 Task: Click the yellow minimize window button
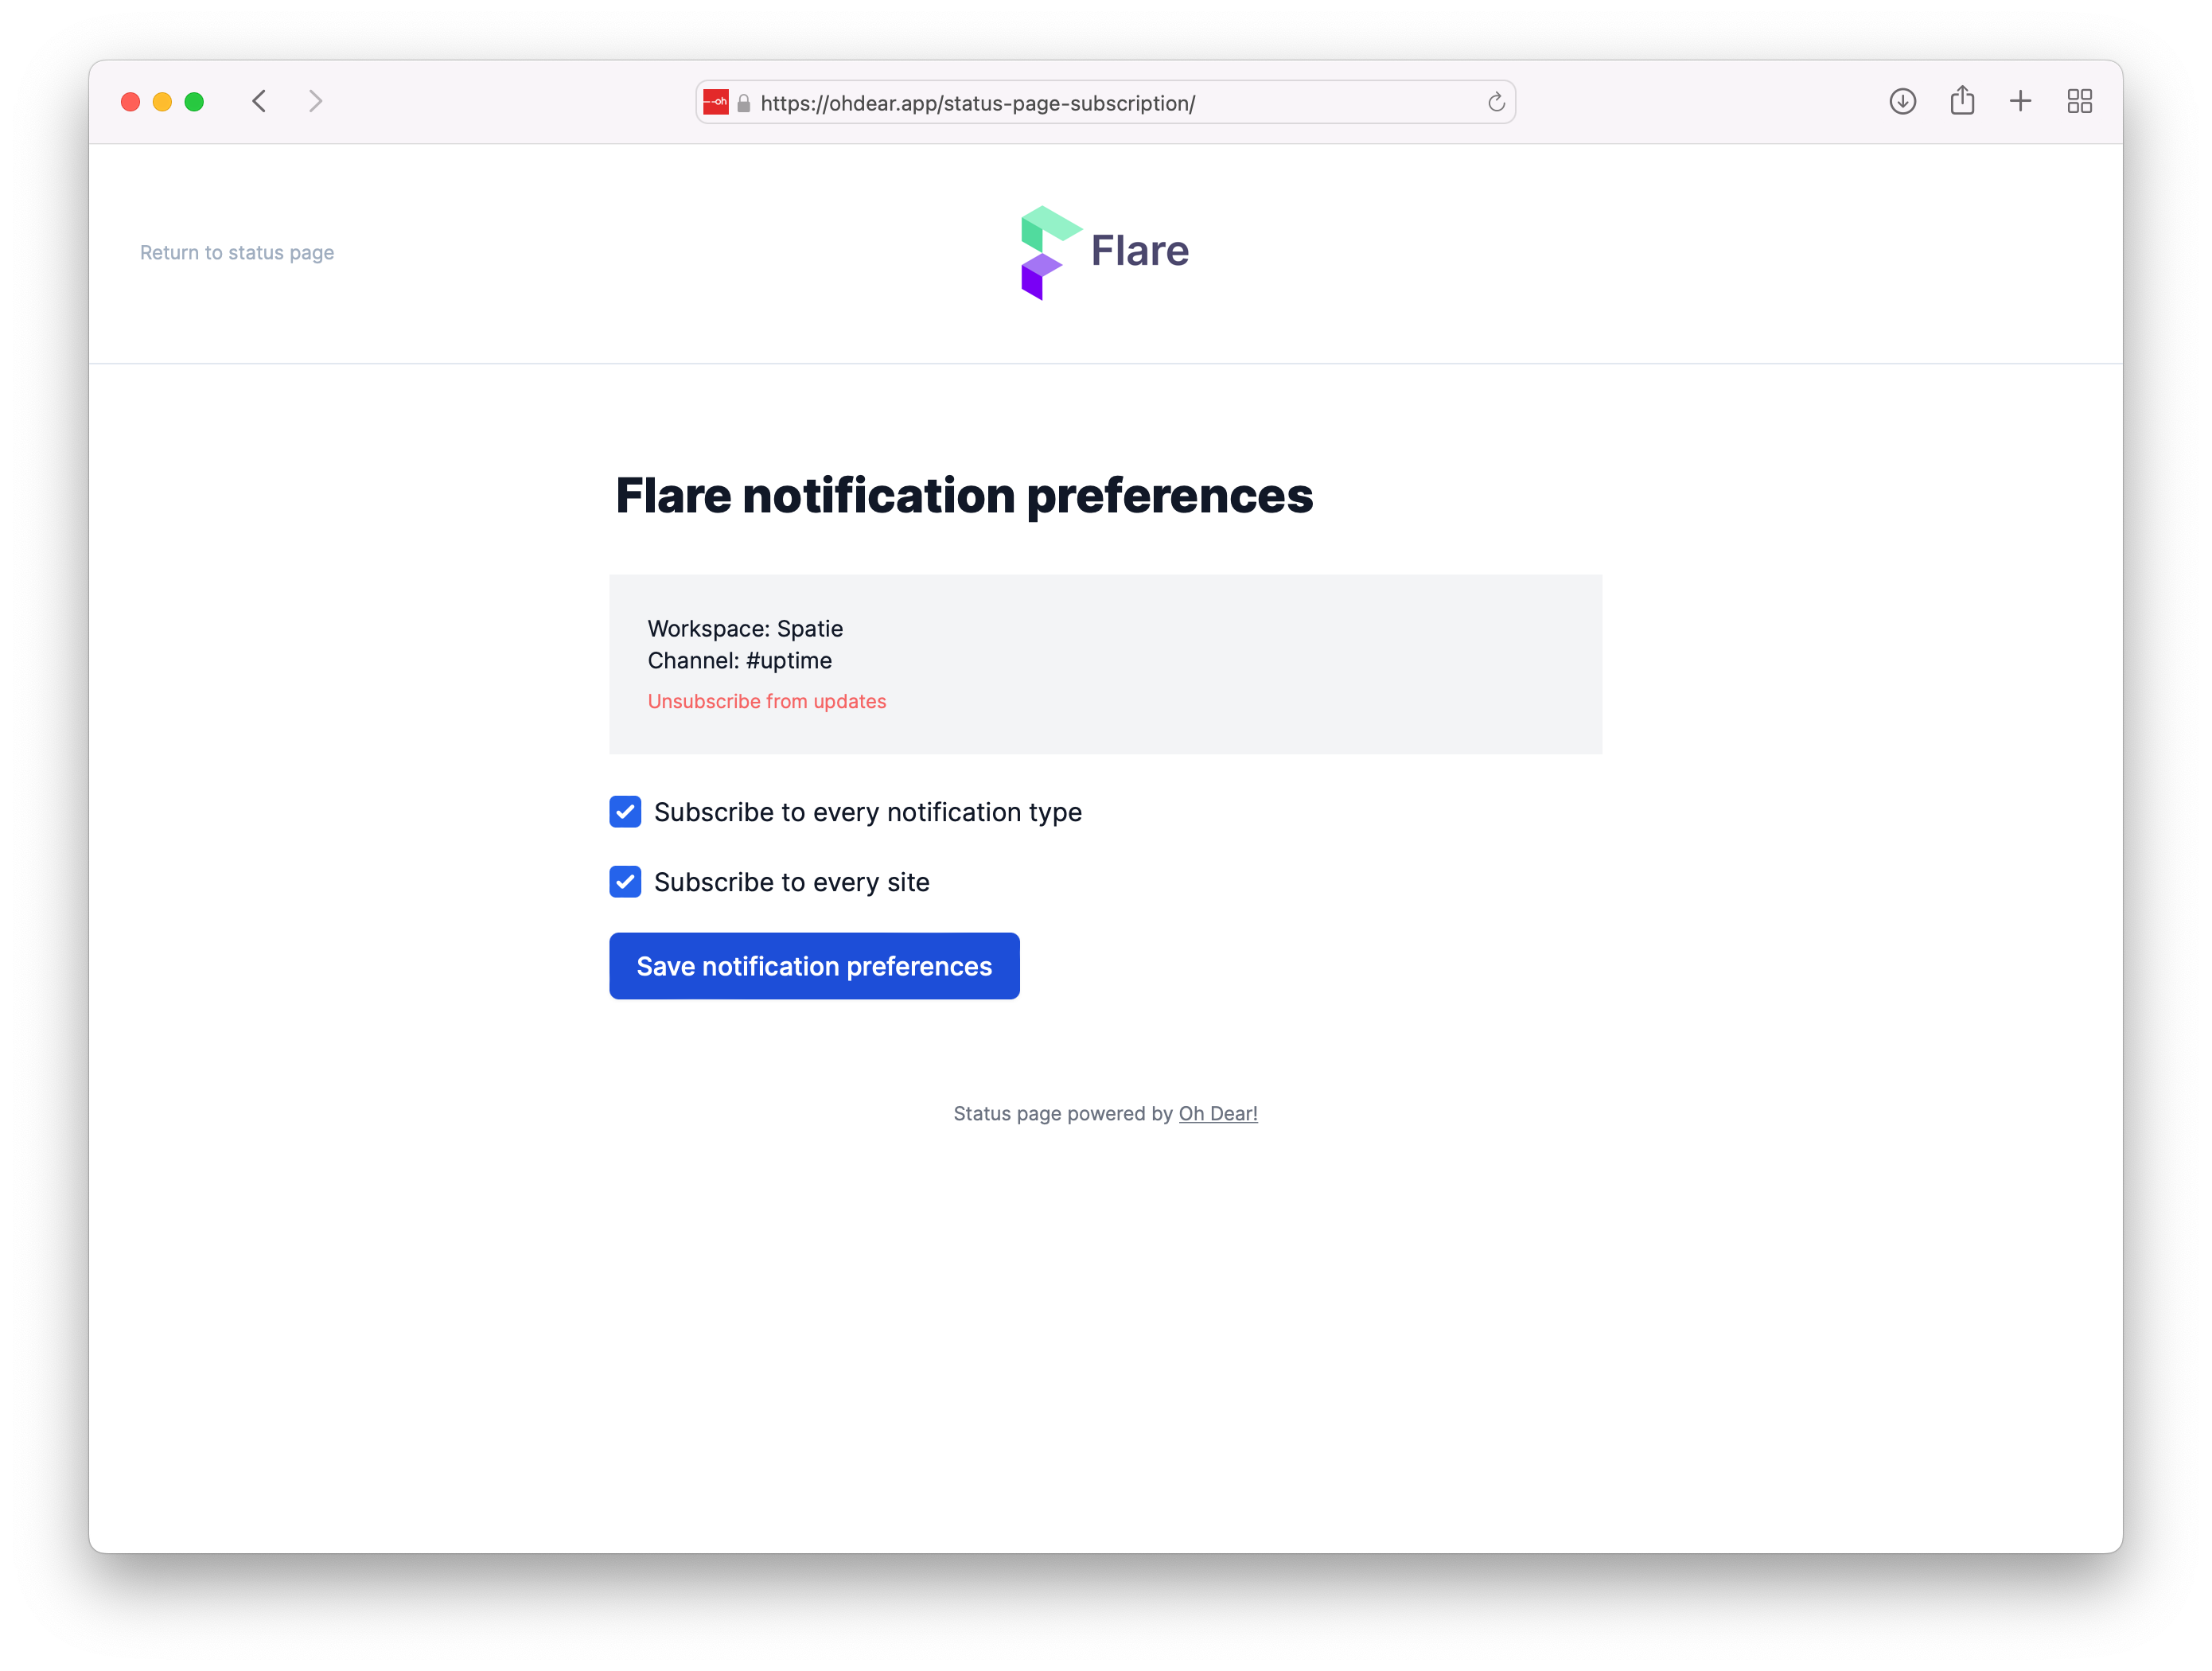click(162, 102)
